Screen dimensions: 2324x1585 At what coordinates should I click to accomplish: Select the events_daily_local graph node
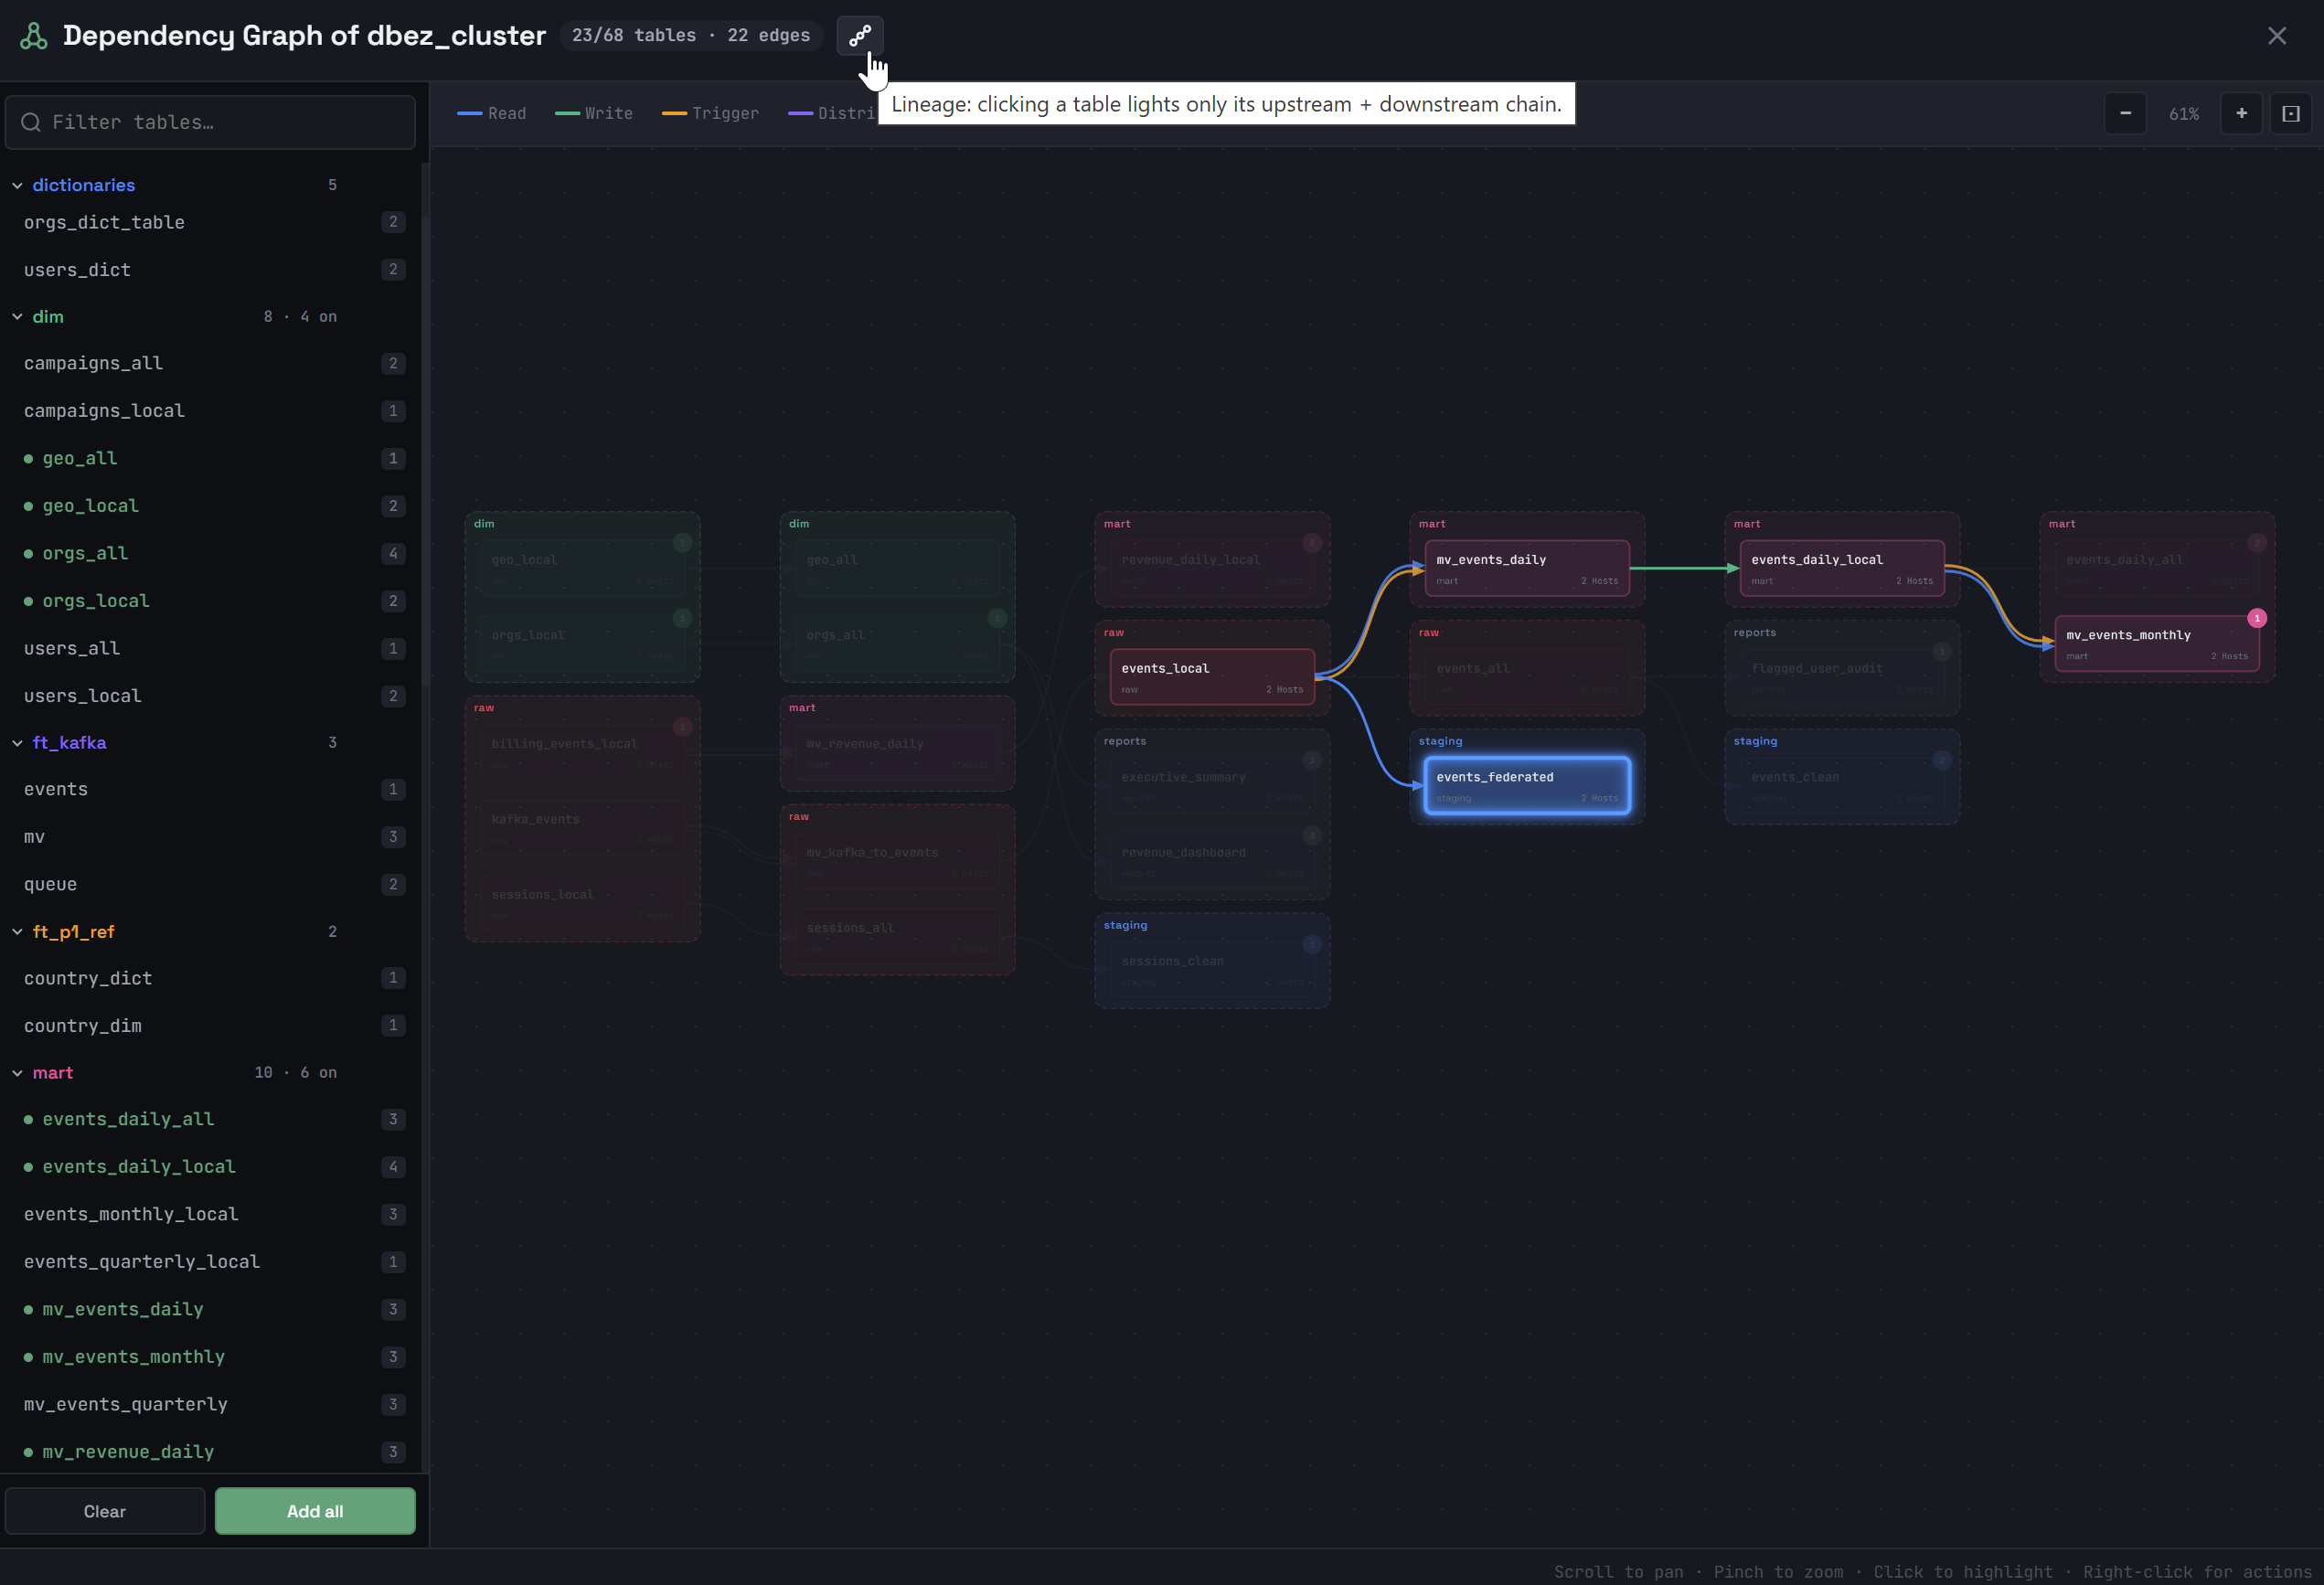1842,568
